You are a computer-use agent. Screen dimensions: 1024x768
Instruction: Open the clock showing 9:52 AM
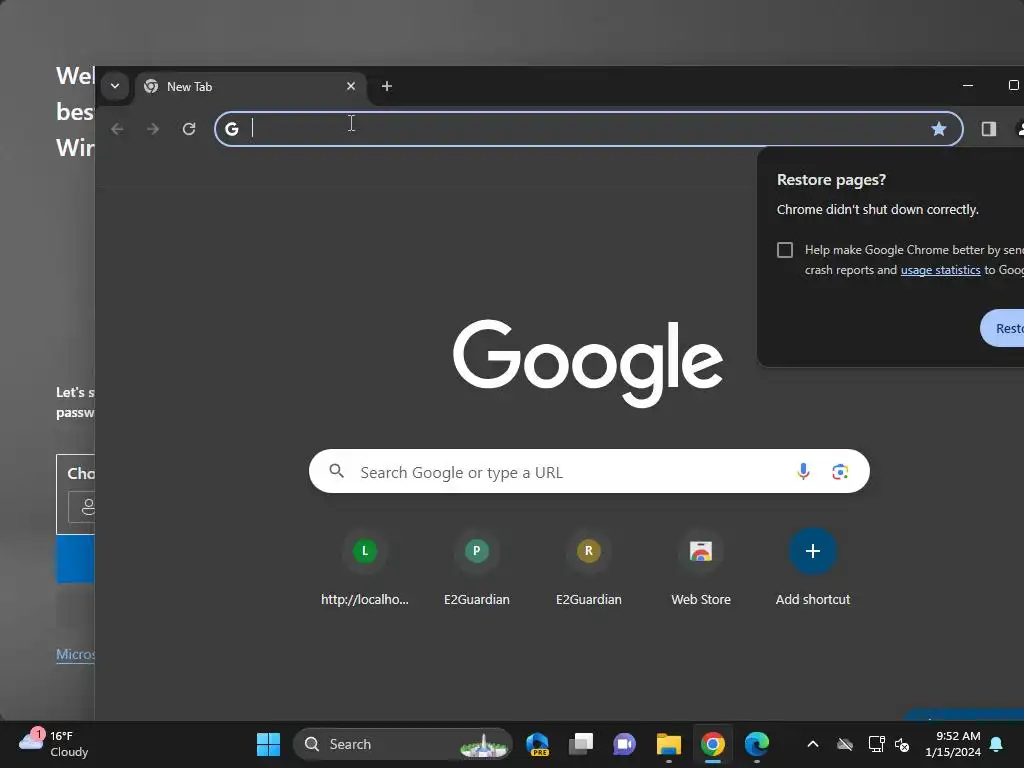pyautogui.click(x=953, y=744)
